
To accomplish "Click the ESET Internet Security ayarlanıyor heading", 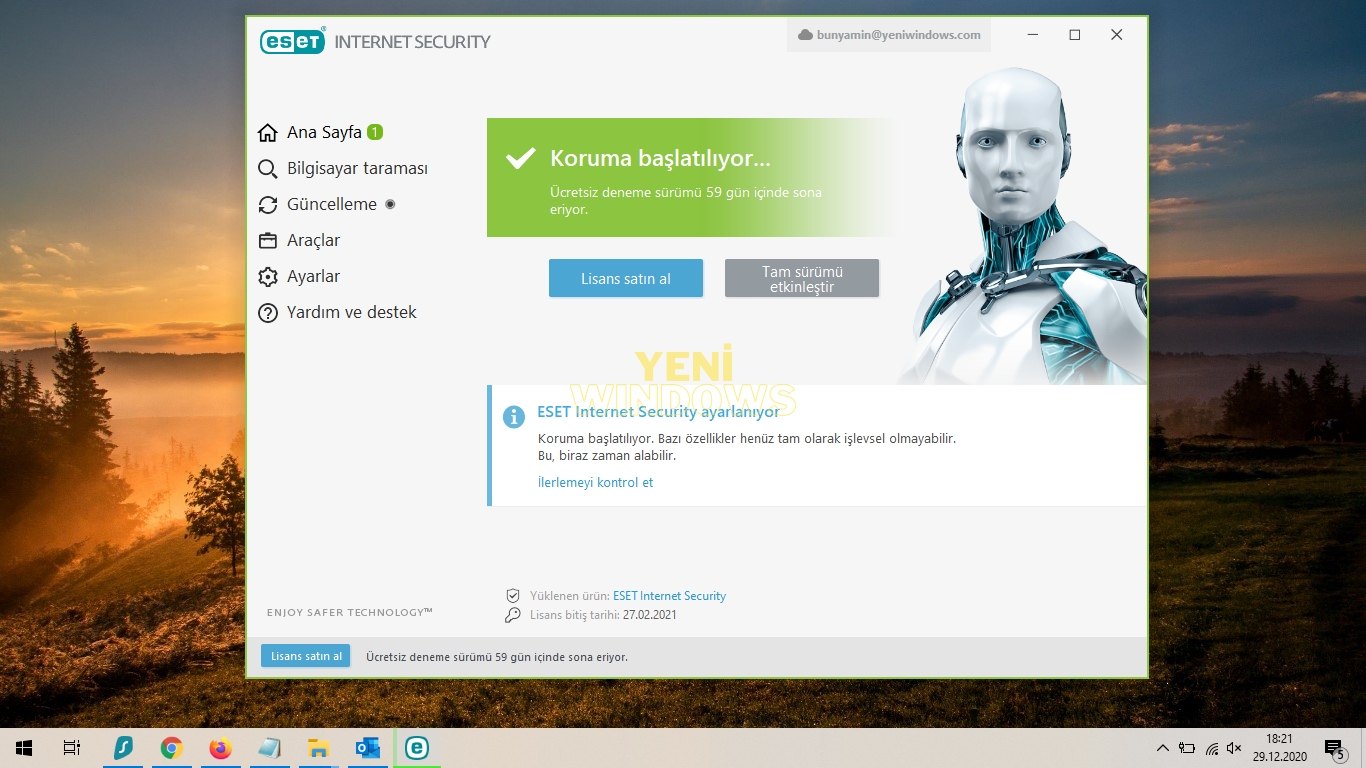I will pyautogui.click(x=658, y=411).
